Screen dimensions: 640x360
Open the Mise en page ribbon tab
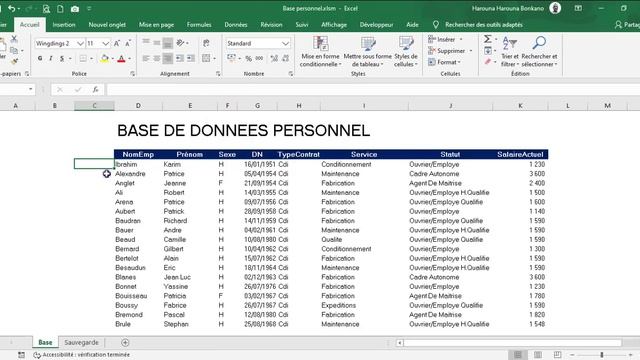(156, 25)
